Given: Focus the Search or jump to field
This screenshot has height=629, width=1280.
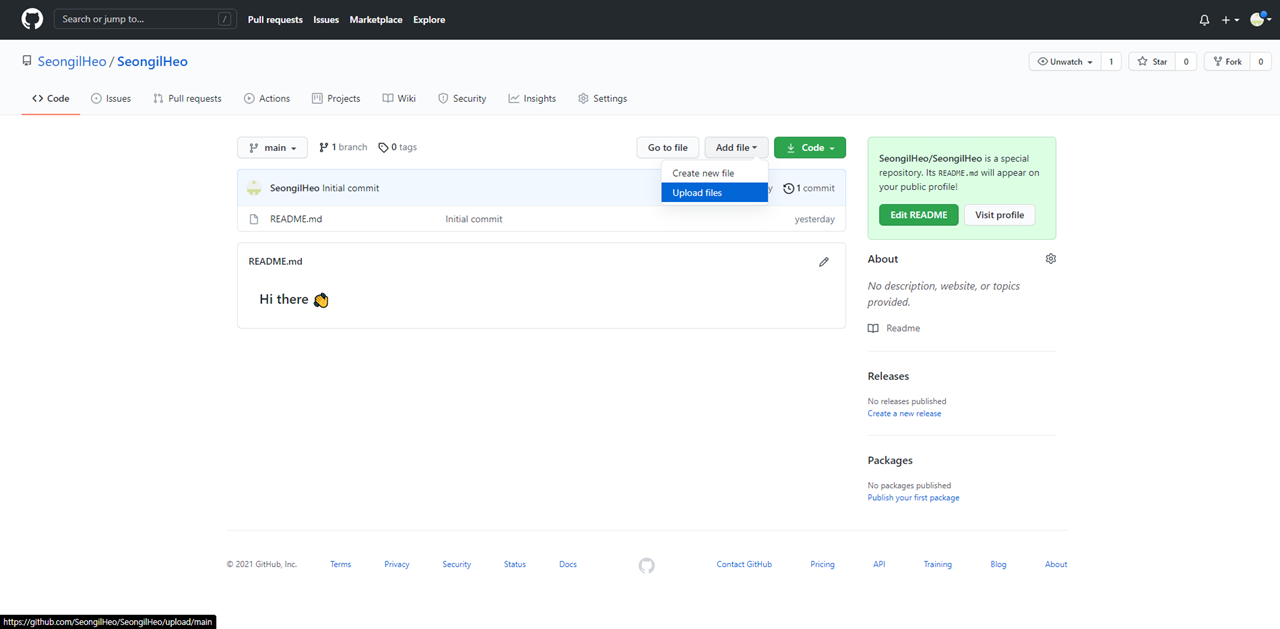Looking at the screenshot, I should click(x=146, y=19).
